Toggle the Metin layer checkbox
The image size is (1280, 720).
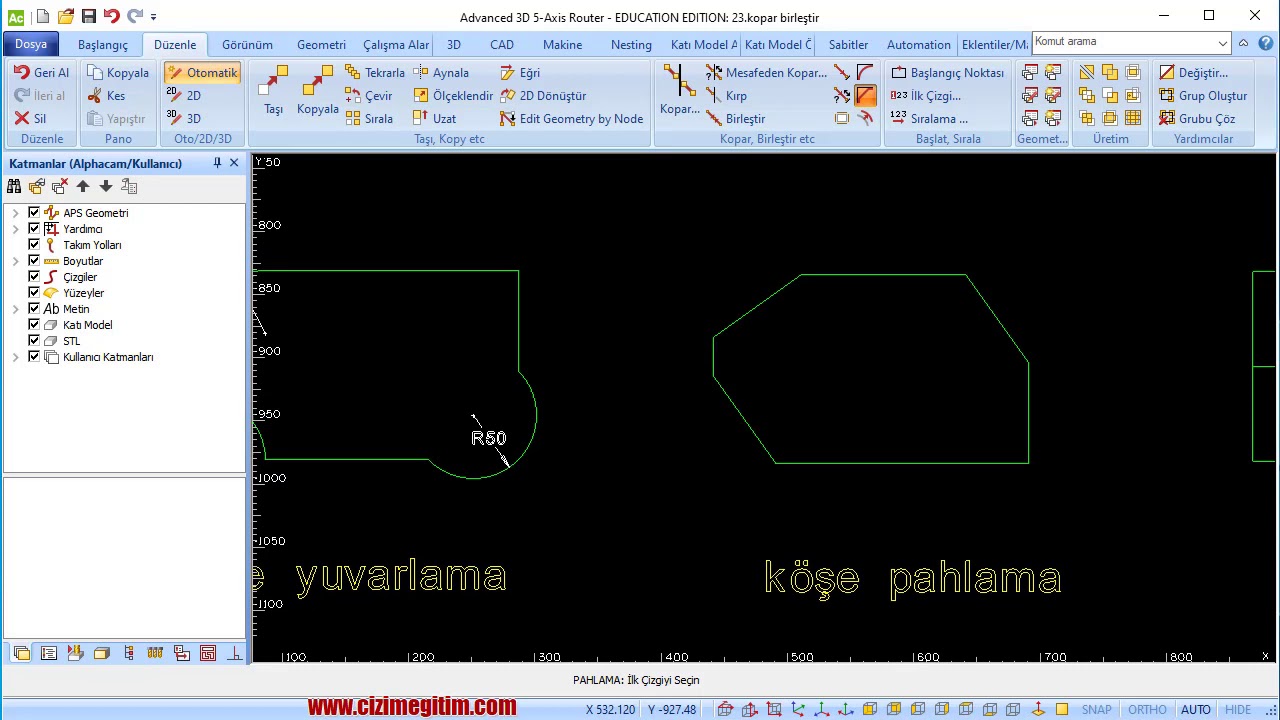(x=34, y=309)
